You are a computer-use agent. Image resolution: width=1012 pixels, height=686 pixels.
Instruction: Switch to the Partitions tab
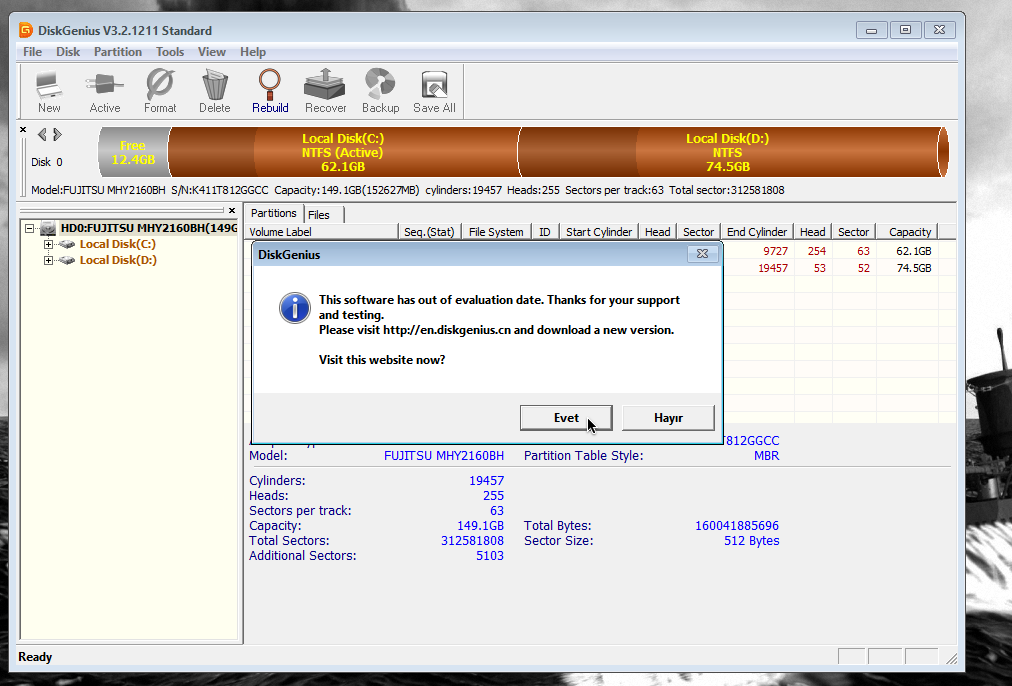(x=274, y=213)
